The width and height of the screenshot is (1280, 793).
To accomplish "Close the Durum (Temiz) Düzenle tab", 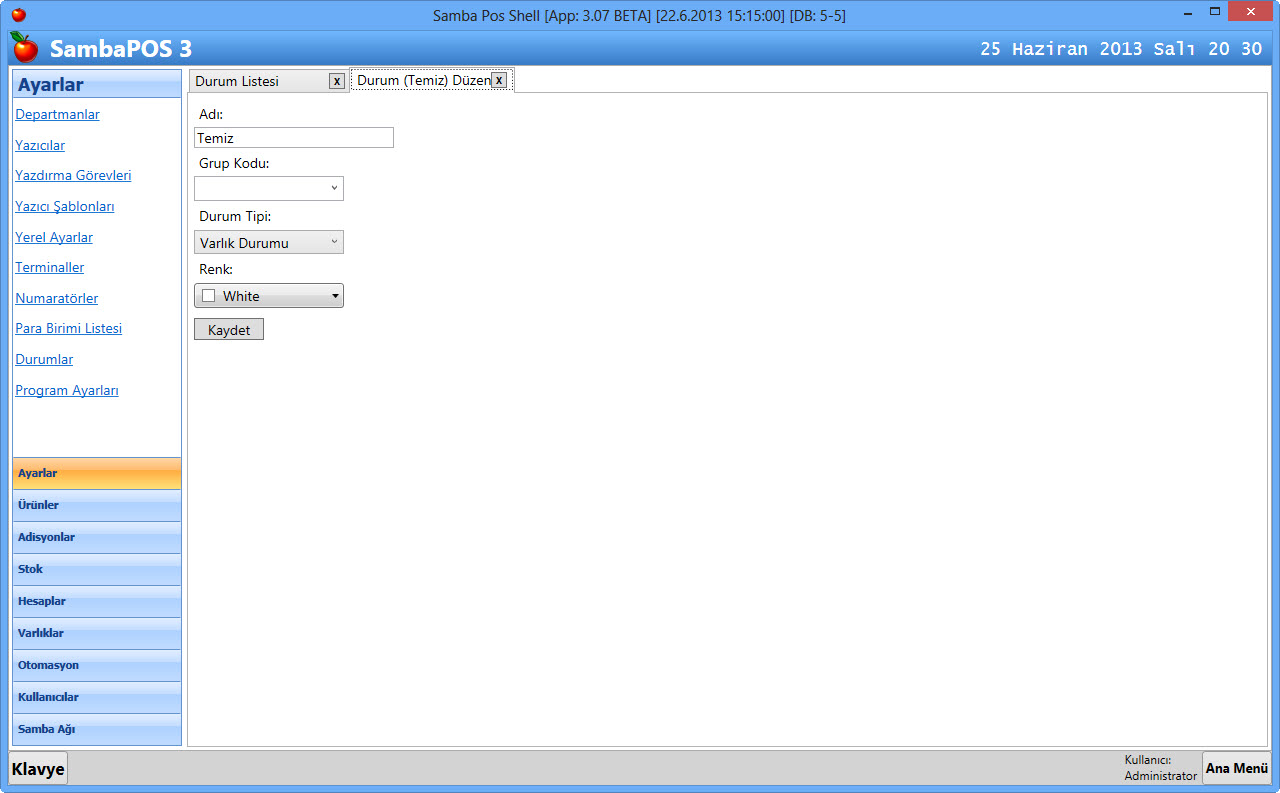I will pos(499,80).
